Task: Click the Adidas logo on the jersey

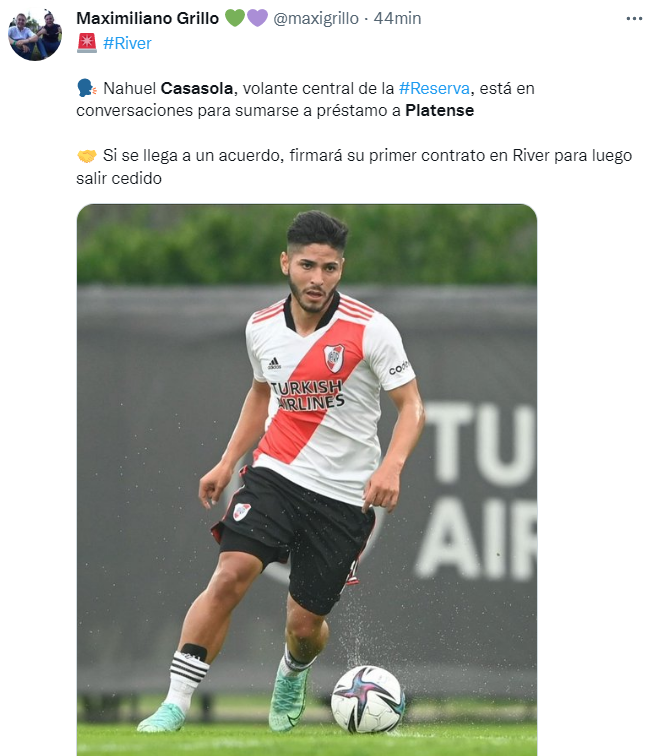Action: click(274, 363)
